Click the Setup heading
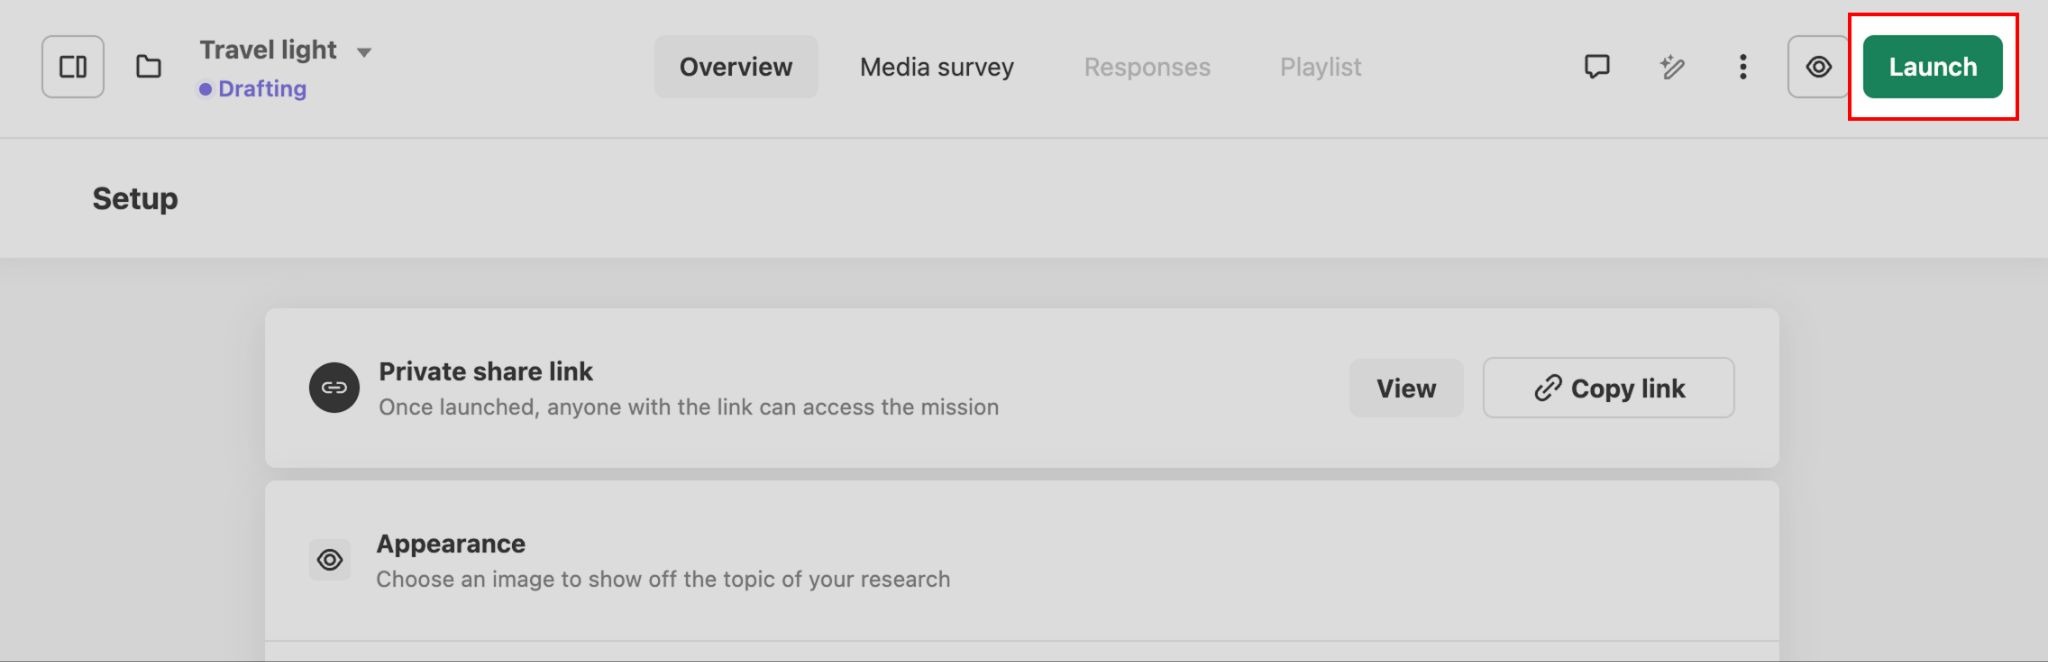 click(x=135, y=199)
